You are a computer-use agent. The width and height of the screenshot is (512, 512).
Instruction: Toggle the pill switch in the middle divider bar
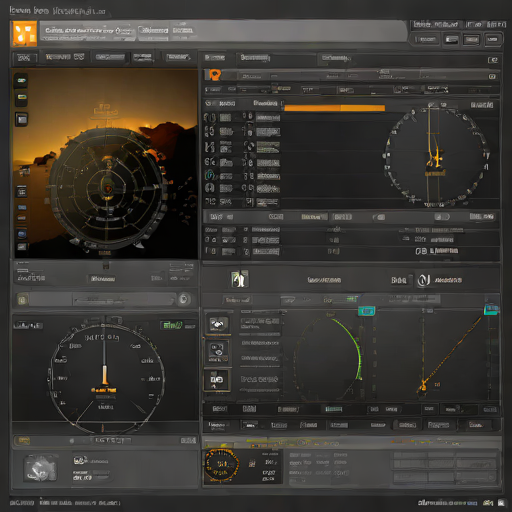(x=379, y=217)
